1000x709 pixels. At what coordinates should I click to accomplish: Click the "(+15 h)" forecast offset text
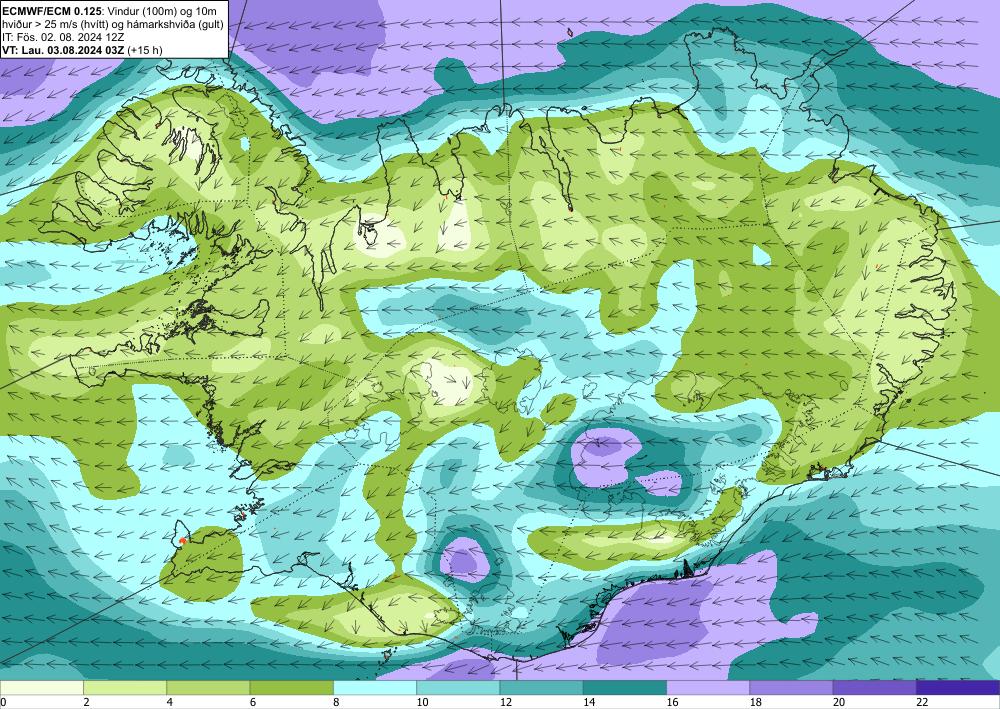coord(145,50)
